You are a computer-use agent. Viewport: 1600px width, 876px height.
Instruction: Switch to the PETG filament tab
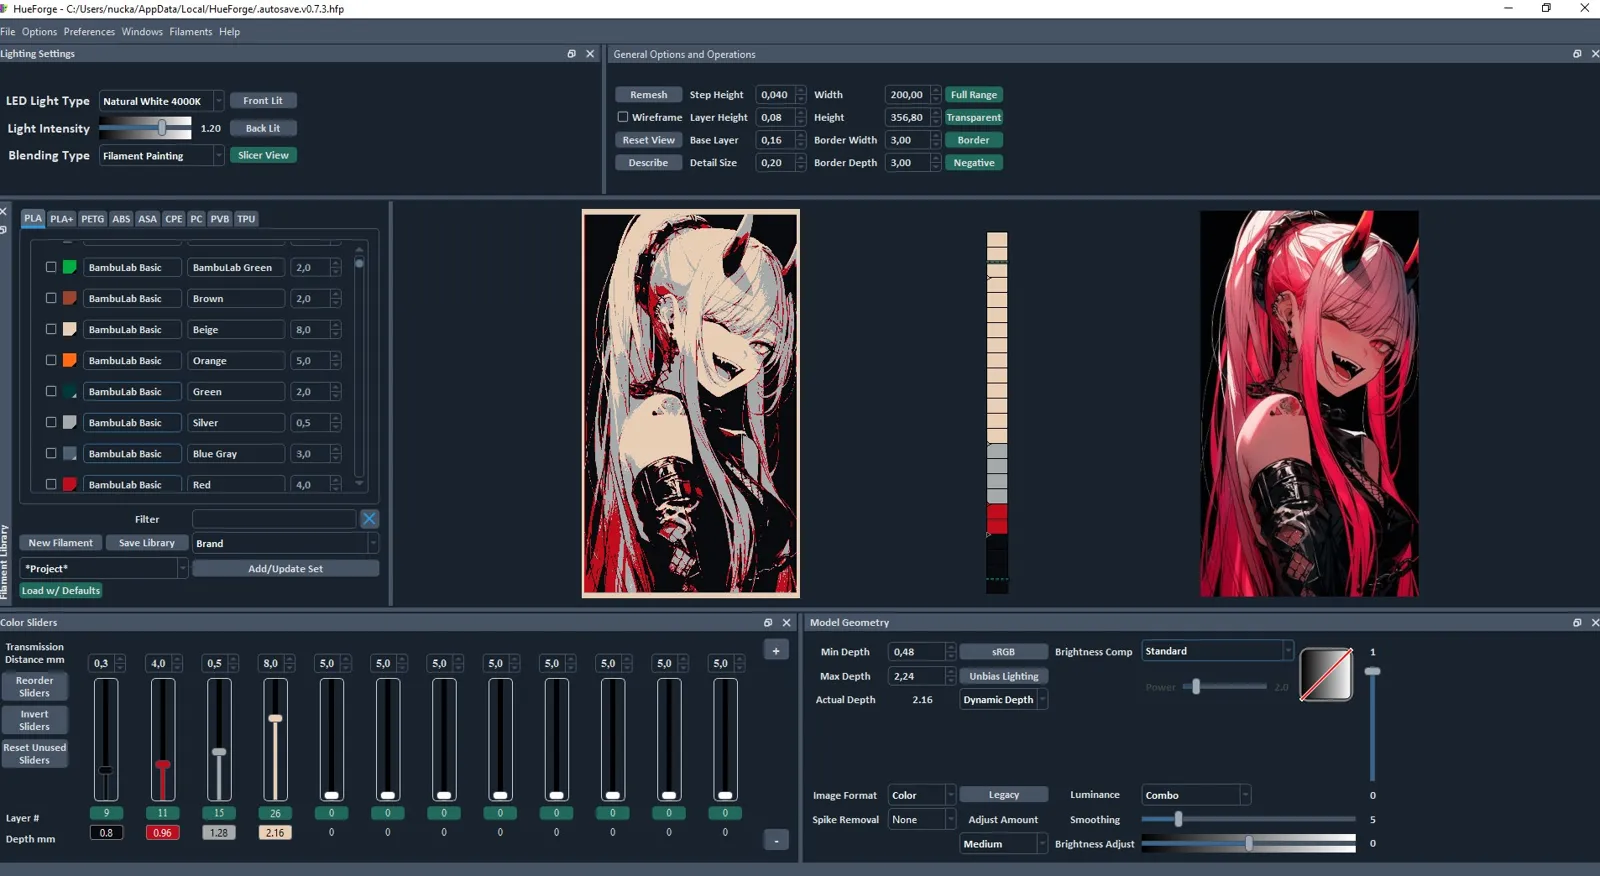click(x=93, y=219)
